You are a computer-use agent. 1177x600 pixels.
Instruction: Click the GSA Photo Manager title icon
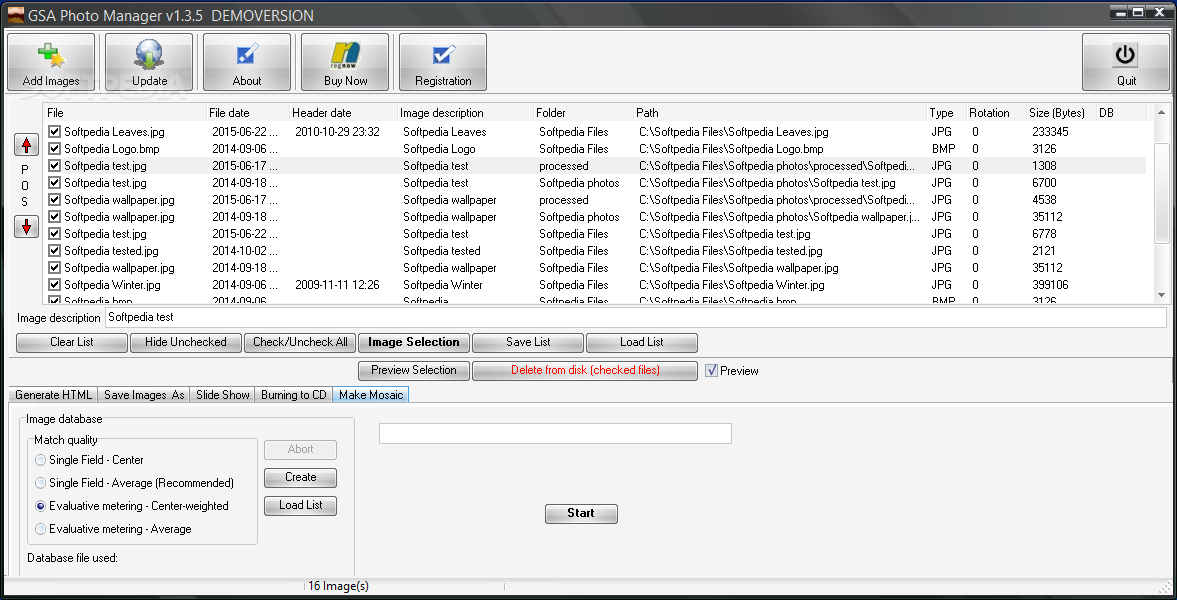click(16, 14)
